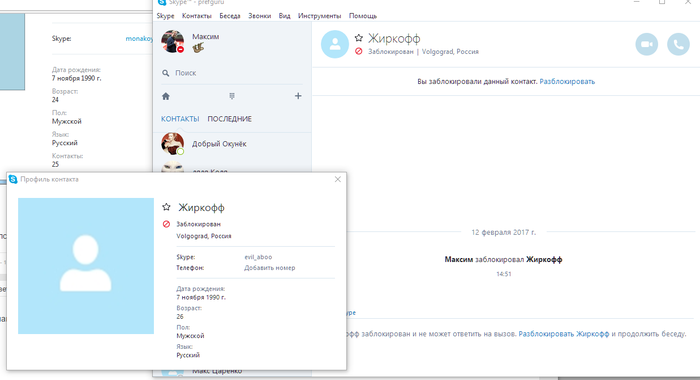Click the Максим заблокировал Жиркофф message
The image size is (700, 380).
click(503, 259)
